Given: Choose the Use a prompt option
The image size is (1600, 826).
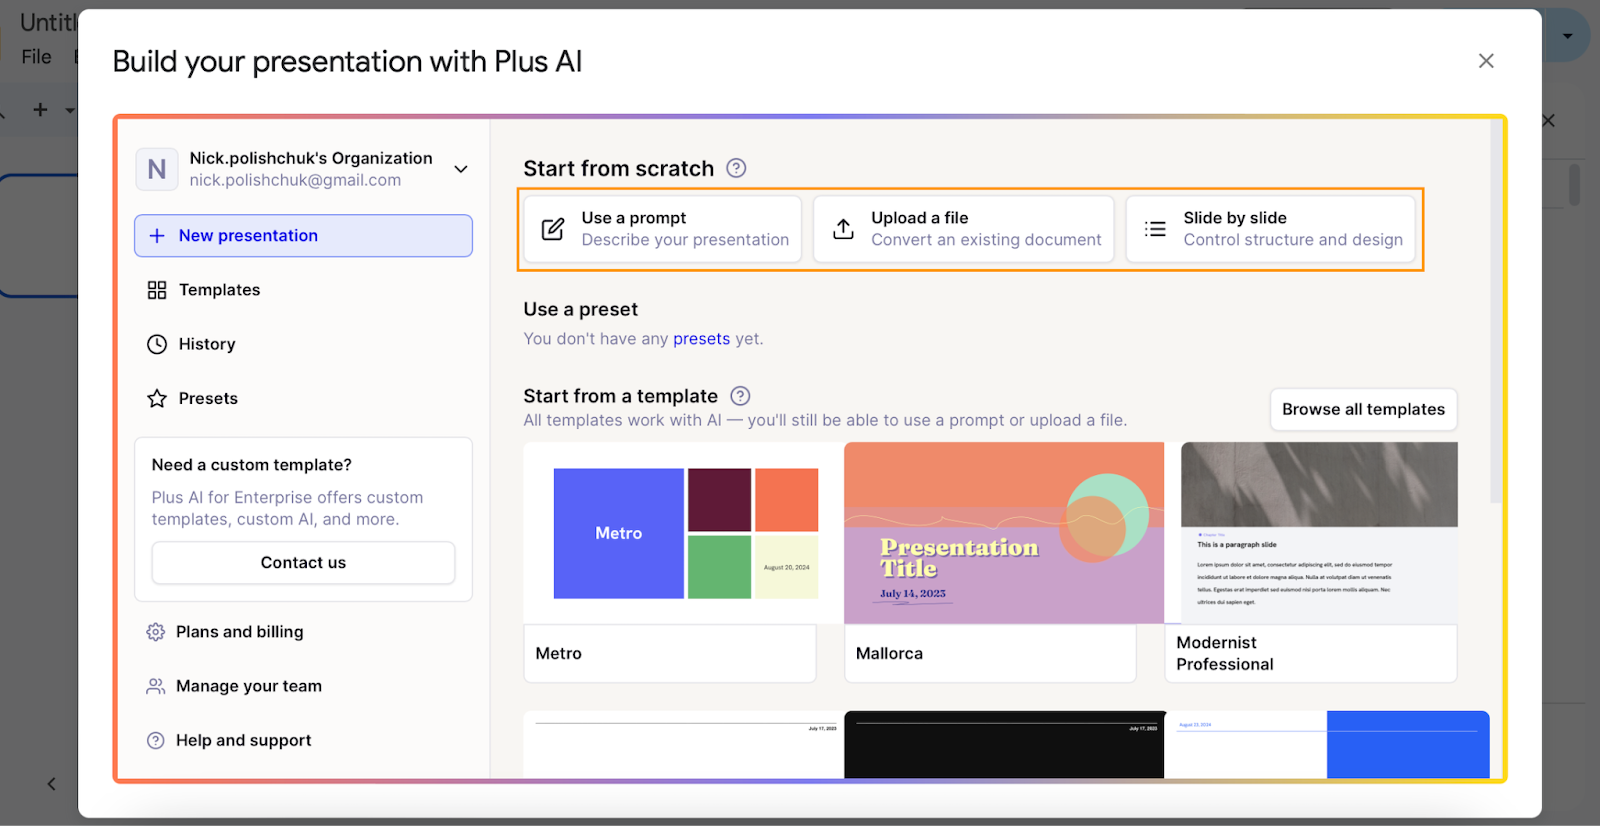Looking at the screenshot, I should pos(663,229).
